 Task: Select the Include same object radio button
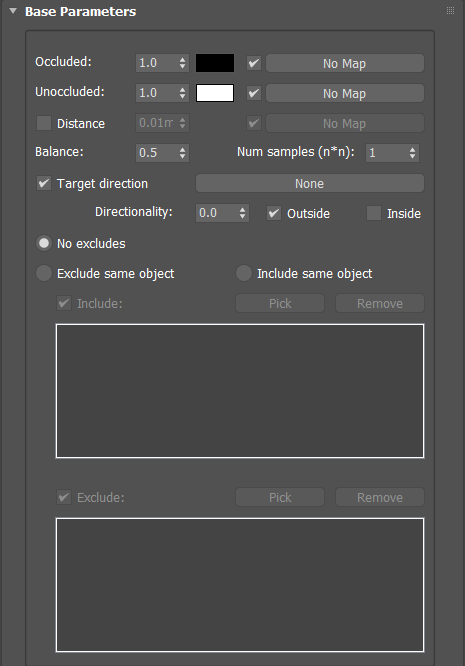(244, 273)
